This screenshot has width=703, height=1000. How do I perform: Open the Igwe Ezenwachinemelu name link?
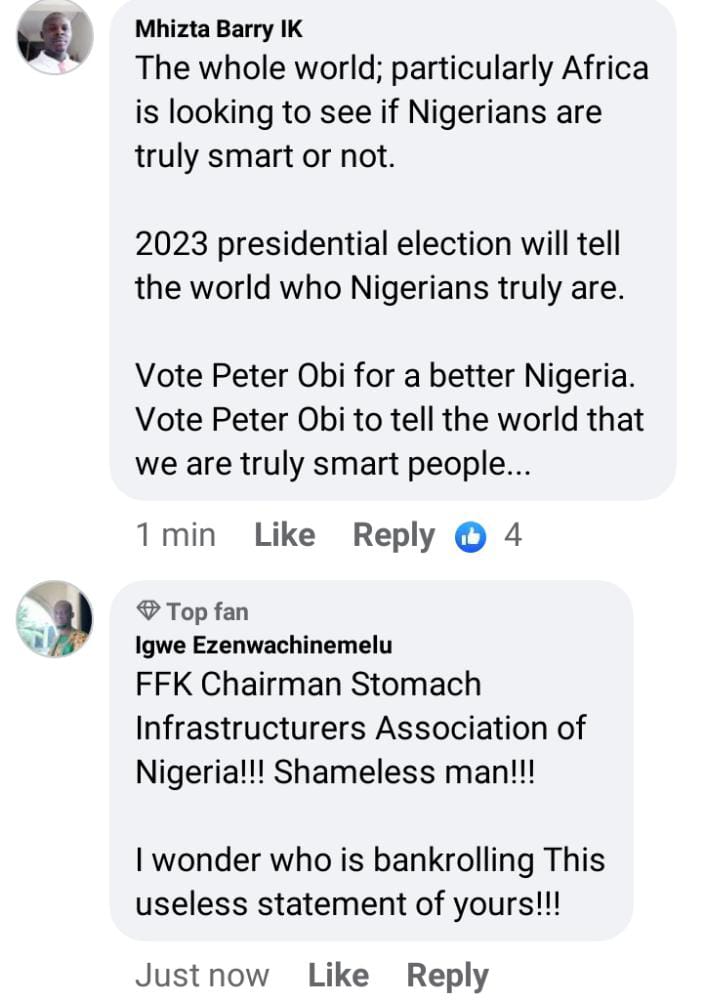click(263, 645)
